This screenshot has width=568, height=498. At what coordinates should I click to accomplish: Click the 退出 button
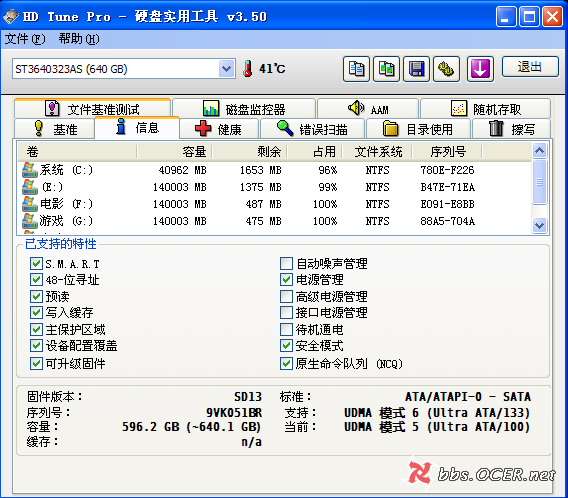pos(530,67)
